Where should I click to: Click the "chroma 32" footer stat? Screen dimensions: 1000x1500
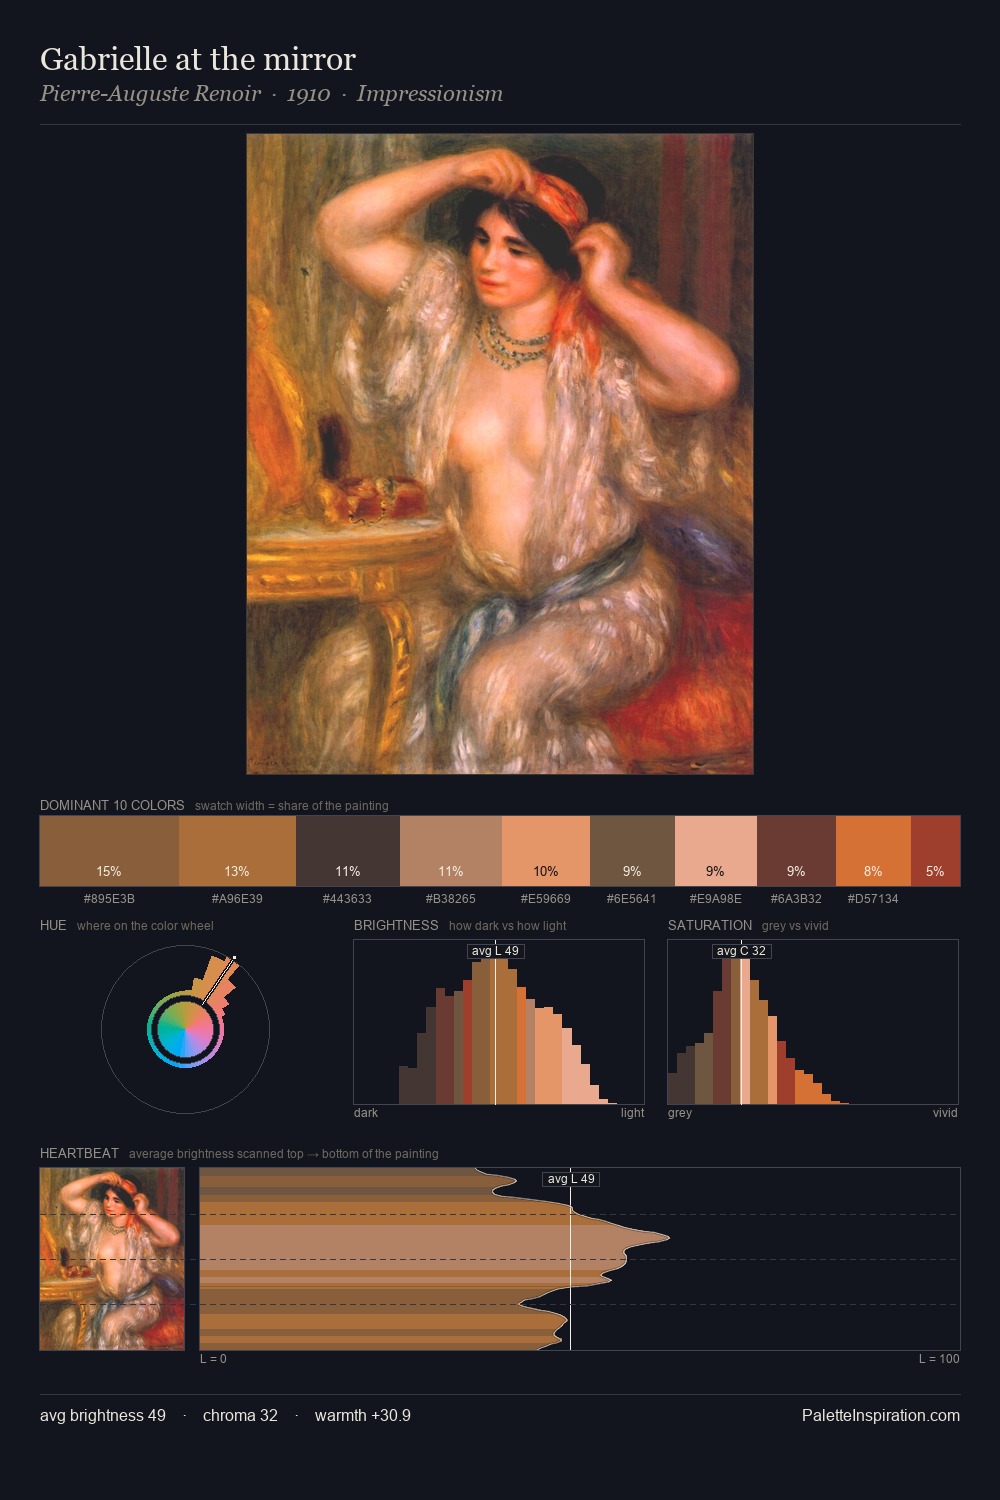click(240, 1415)
